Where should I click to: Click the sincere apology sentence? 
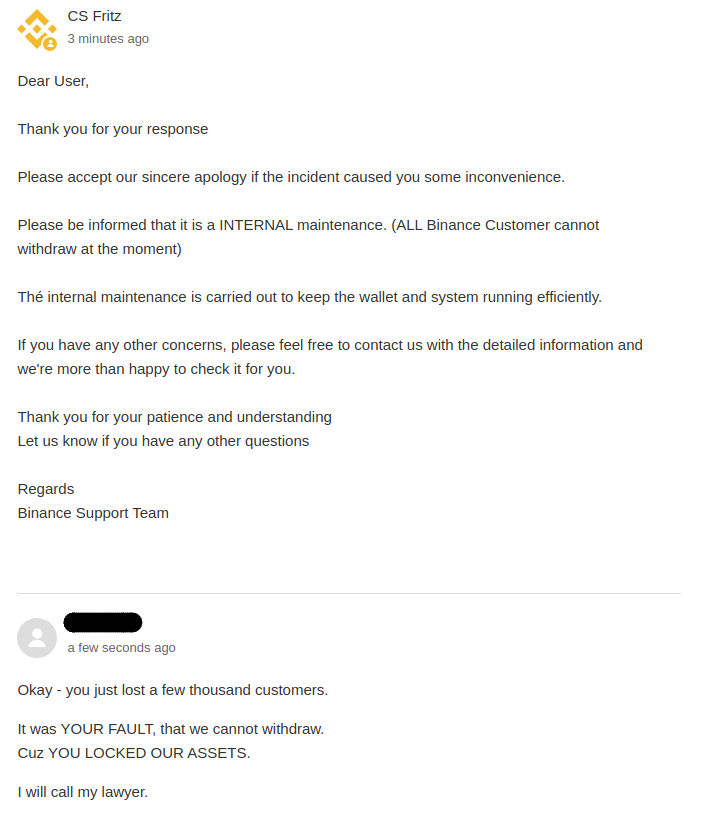[291, 177]
